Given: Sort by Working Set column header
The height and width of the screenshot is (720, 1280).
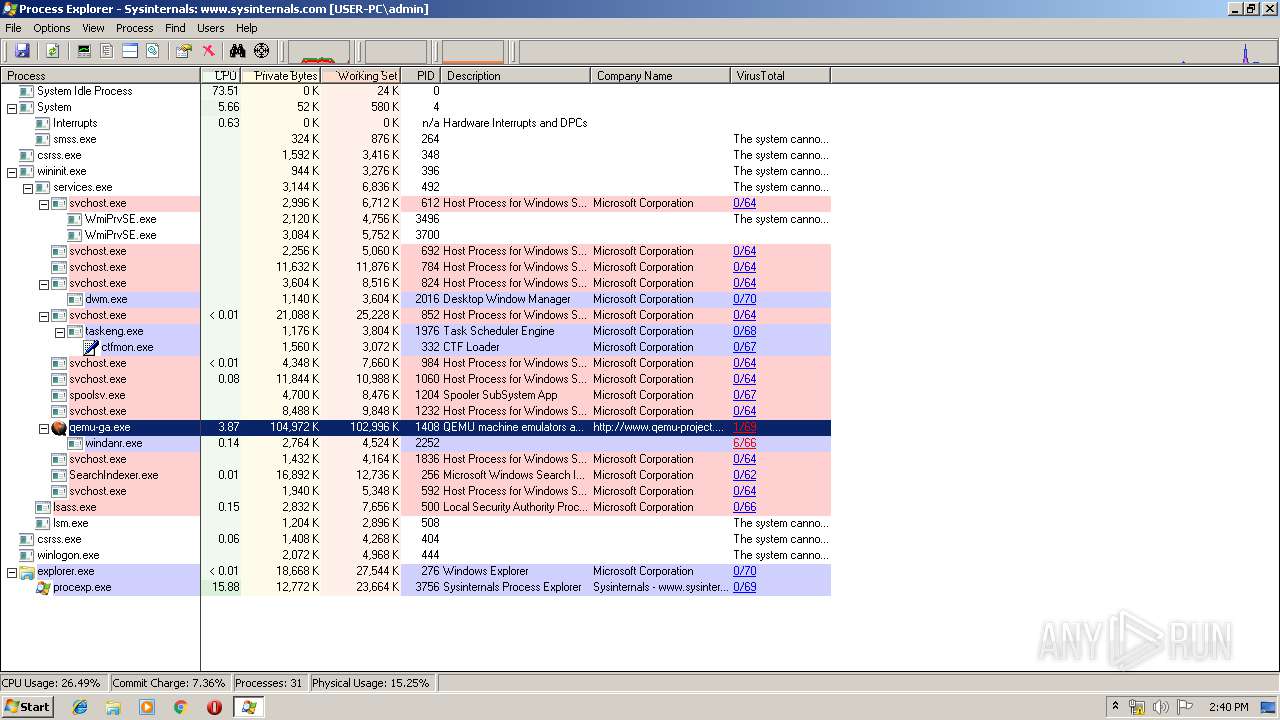Looking at the screenshot, I should 361,75.
